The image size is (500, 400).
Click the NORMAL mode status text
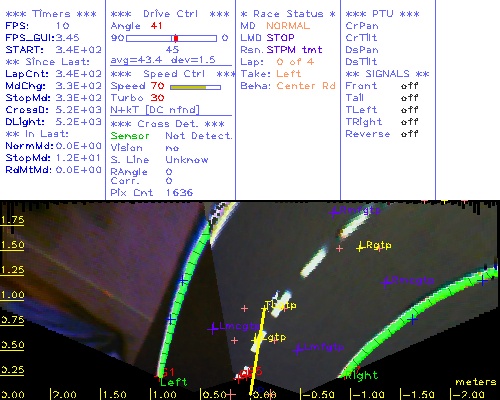[x=288, y=26]
